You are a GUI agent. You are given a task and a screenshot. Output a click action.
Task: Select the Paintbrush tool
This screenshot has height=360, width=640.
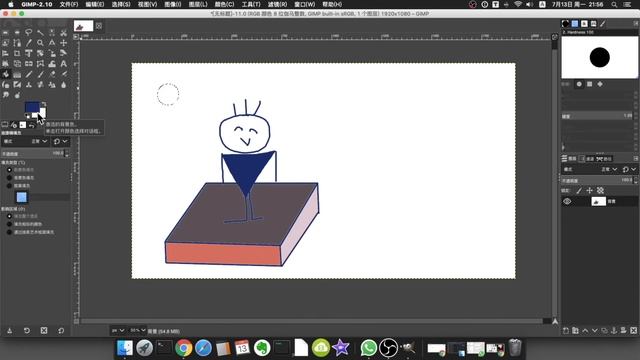pyautogui.click(x=40, y=74)
